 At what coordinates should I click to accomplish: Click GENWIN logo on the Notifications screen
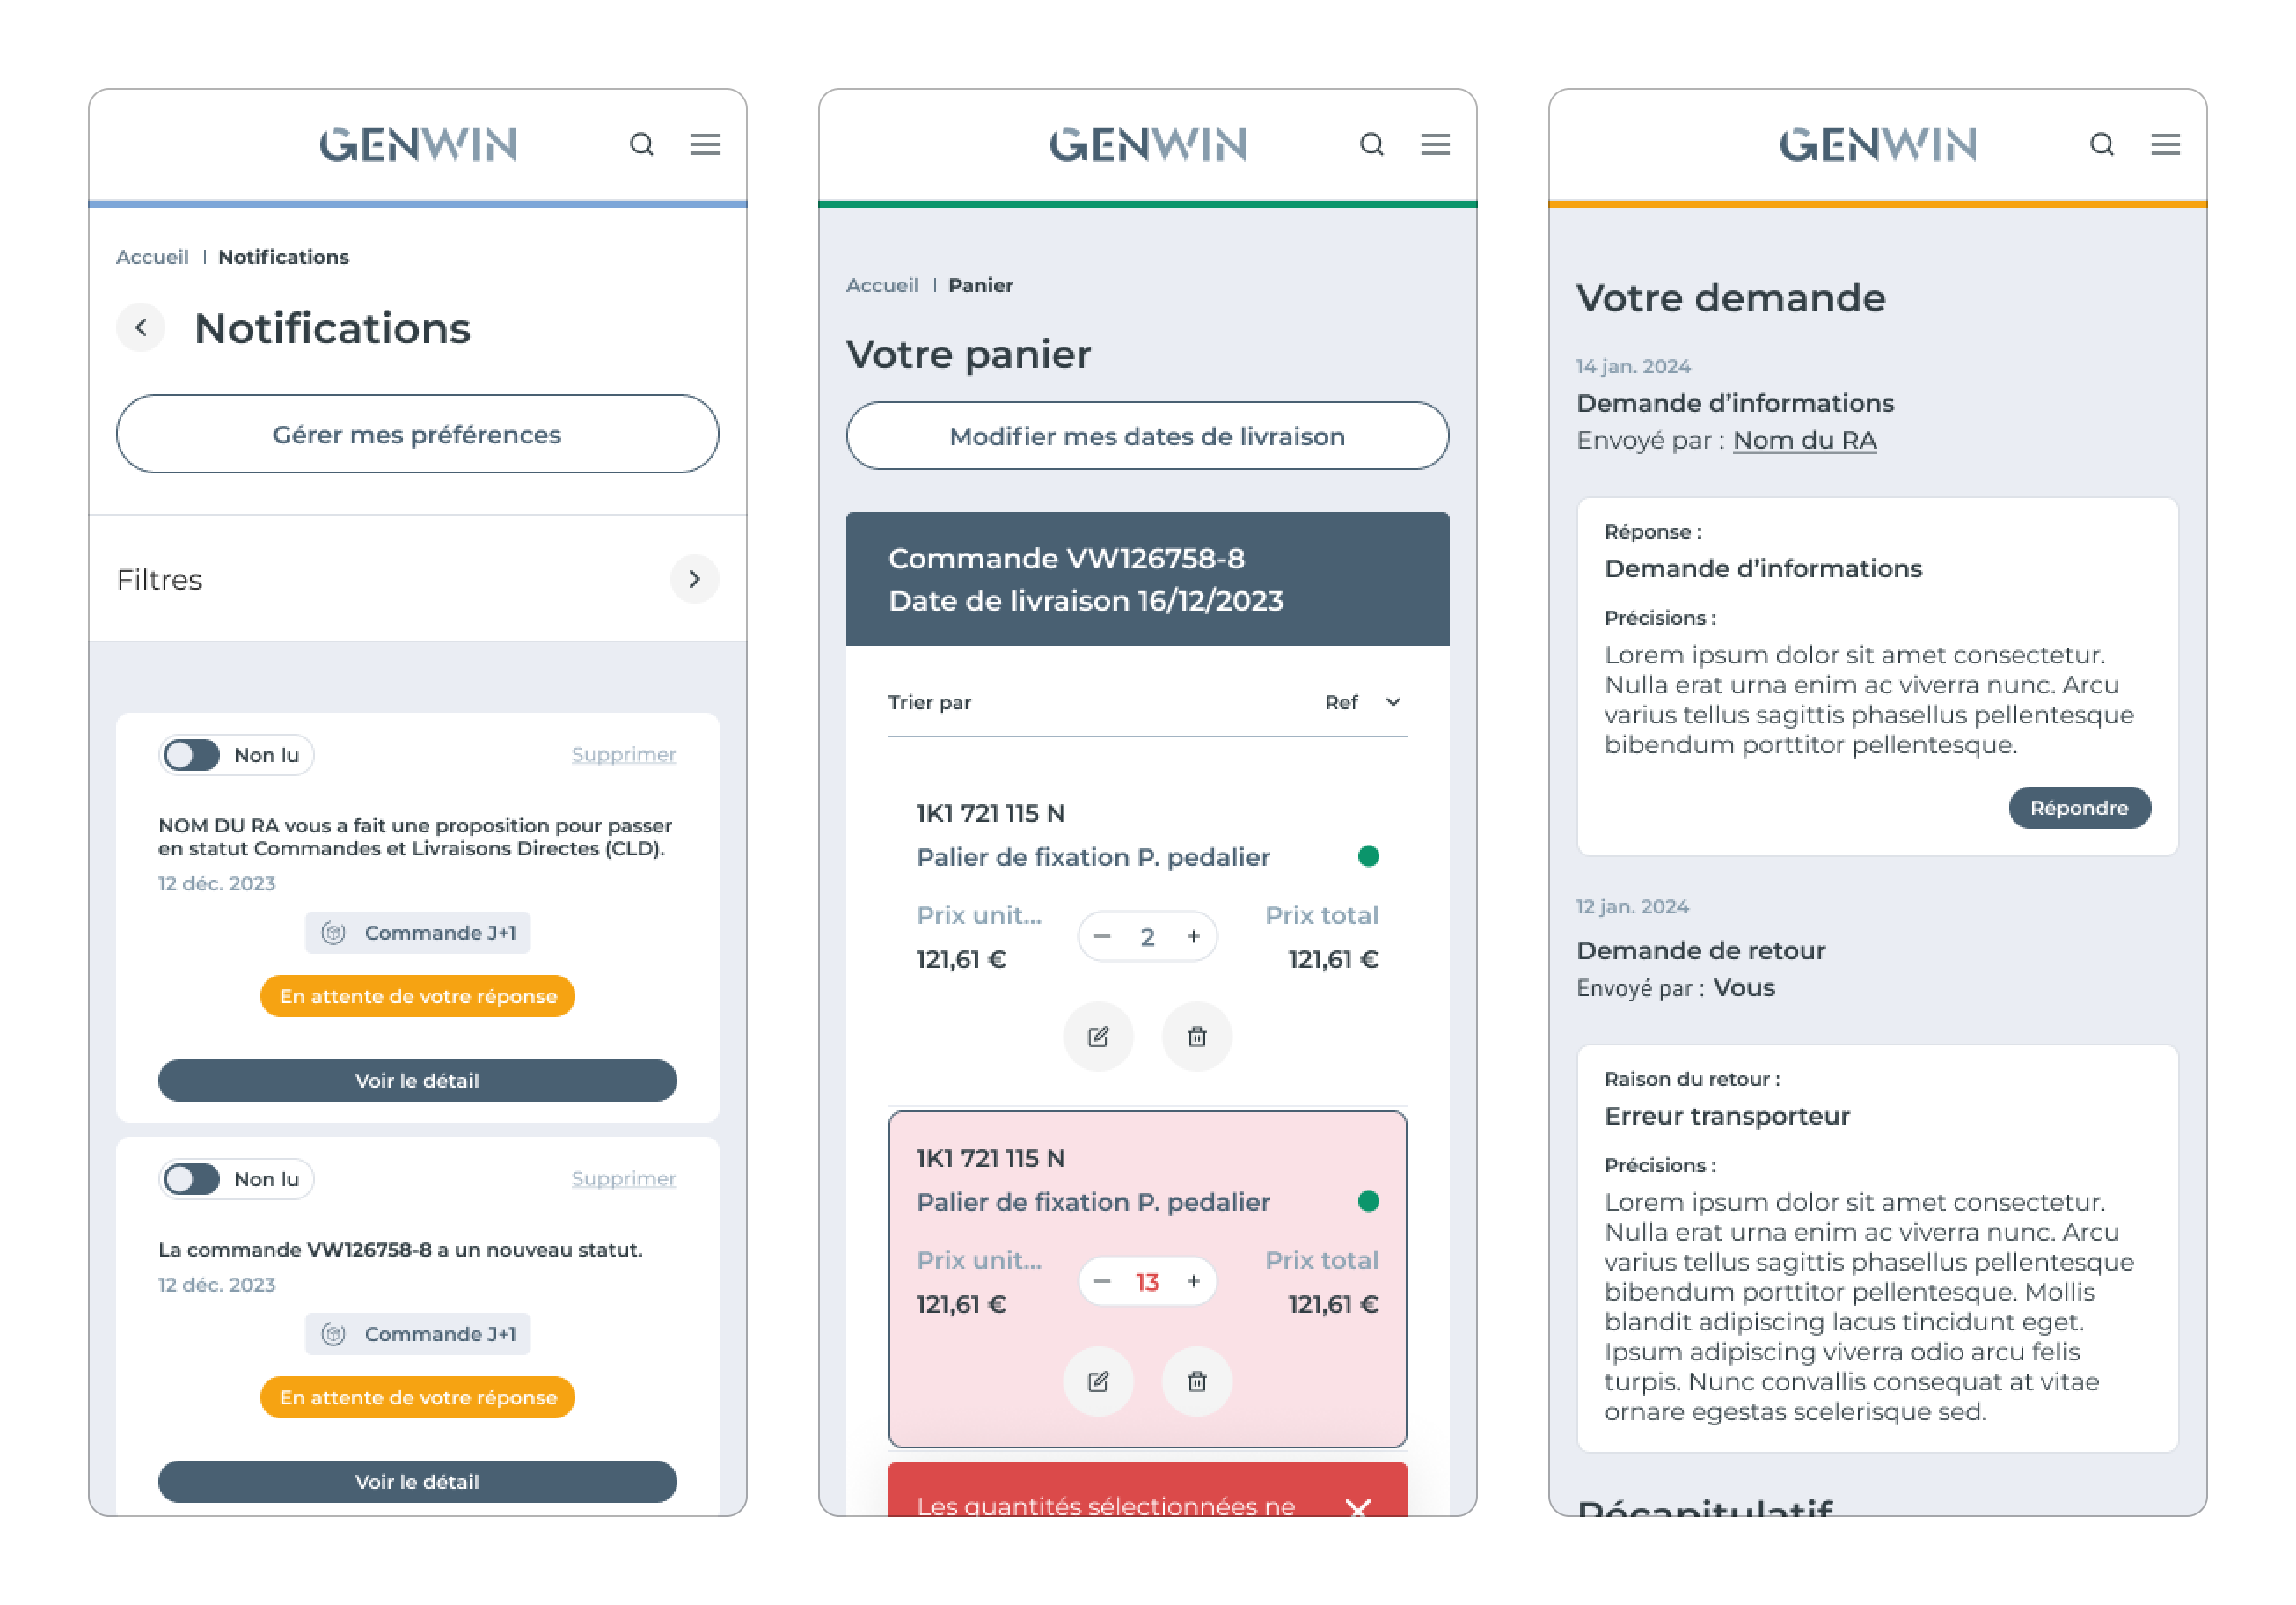418,145
